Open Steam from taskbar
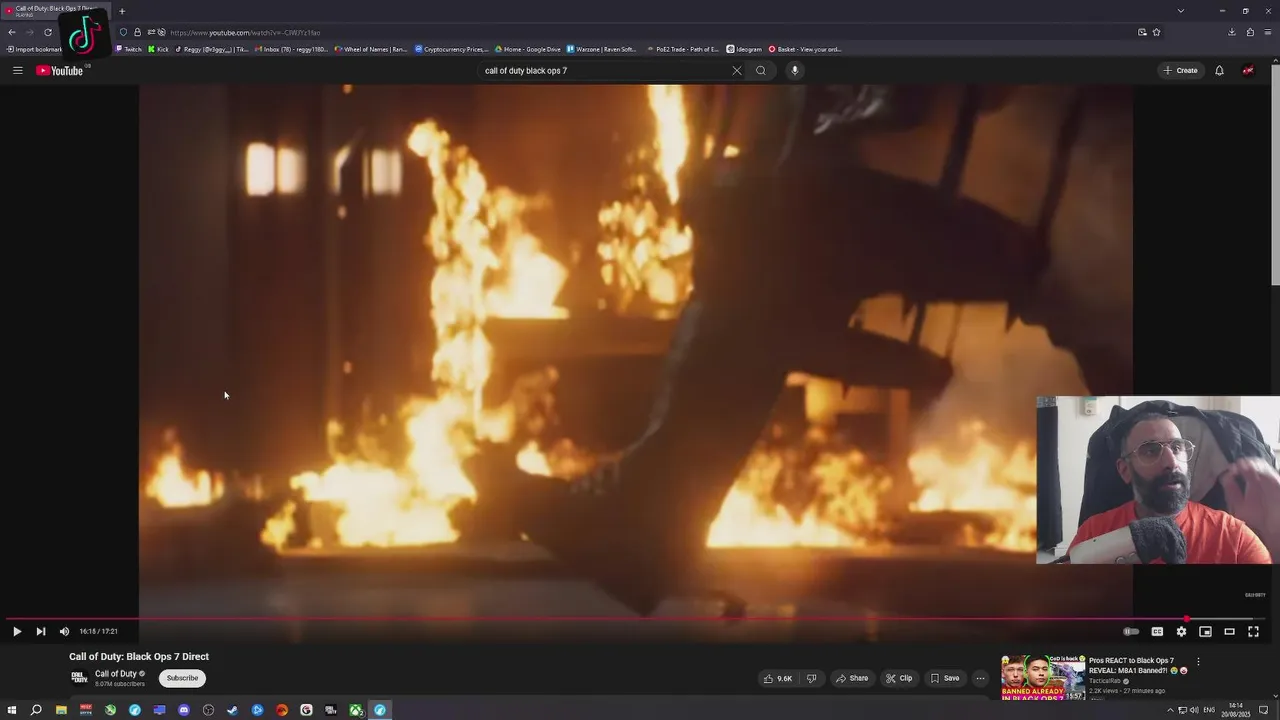 pos(233,710)
